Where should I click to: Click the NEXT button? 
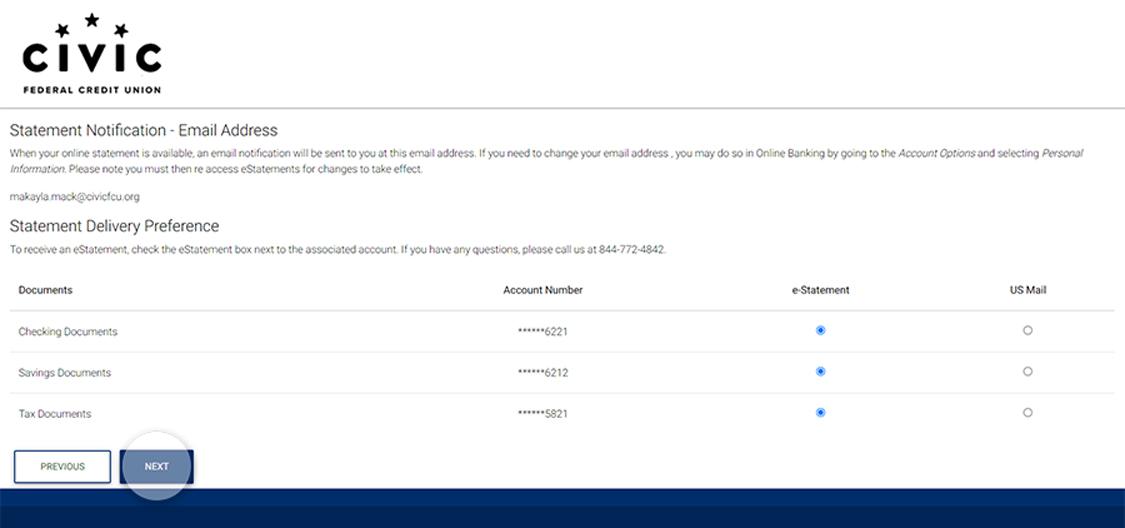pyautogui.click(x=156, y=466)
